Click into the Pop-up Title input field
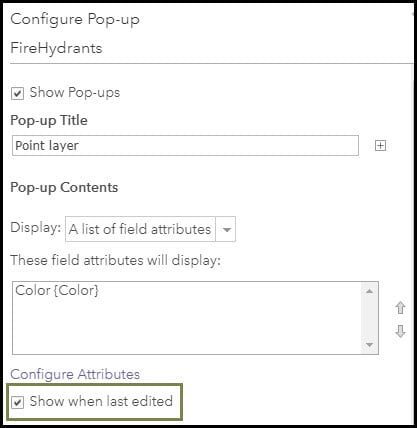 185,145
